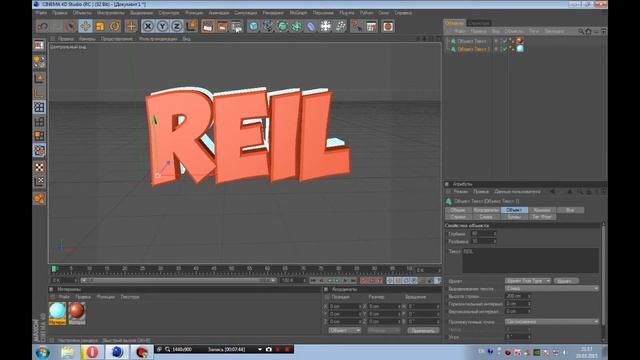Render to Picture Viewer
The image size is (640, 360).
[x=222, y=27]
